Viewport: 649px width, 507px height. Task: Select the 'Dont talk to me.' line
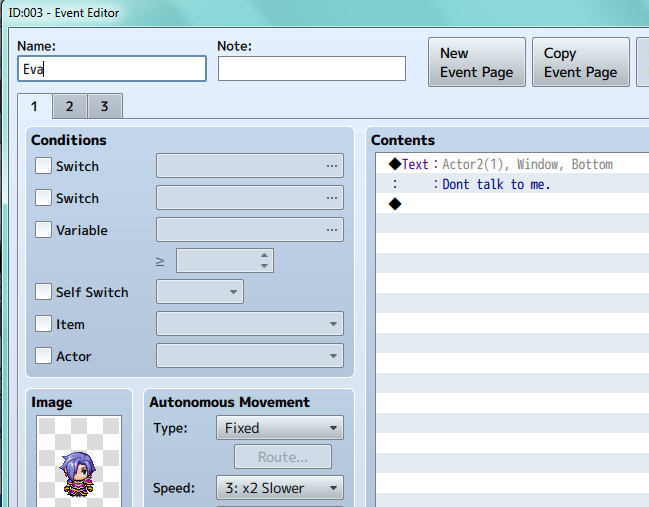tap(512, 184)
